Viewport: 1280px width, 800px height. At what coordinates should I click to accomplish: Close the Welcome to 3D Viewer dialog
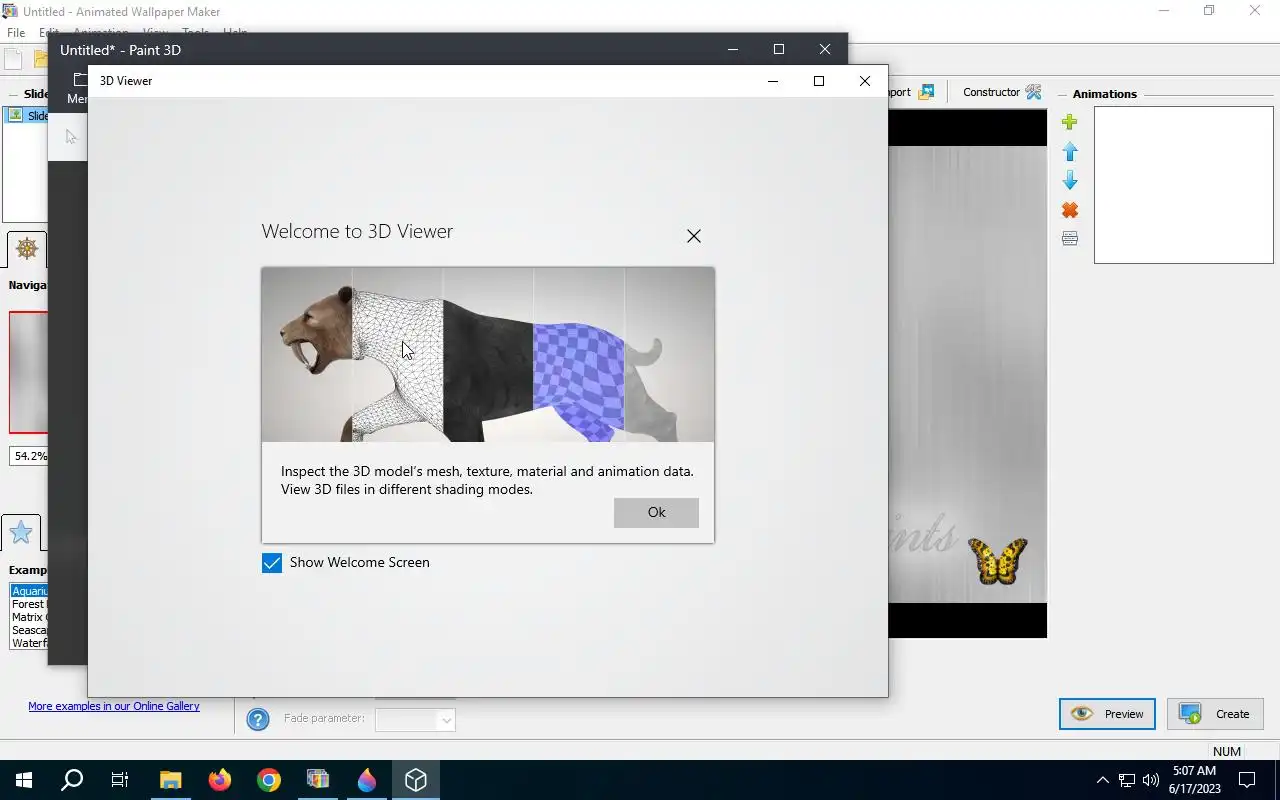693,236
